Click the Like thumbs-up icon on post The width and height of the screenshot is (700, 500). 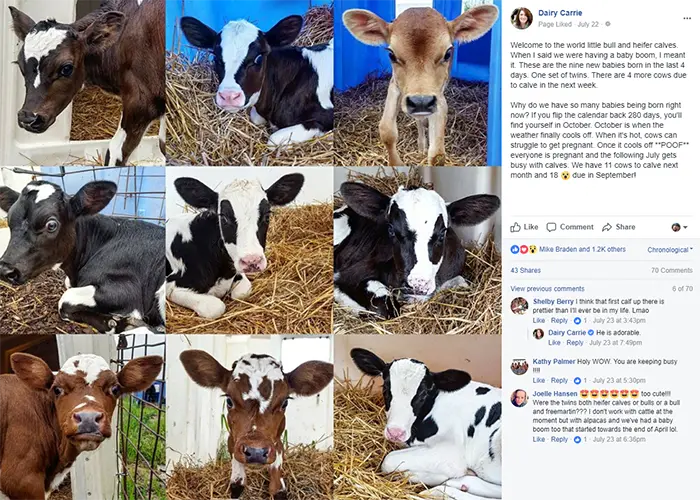[516, 227]
